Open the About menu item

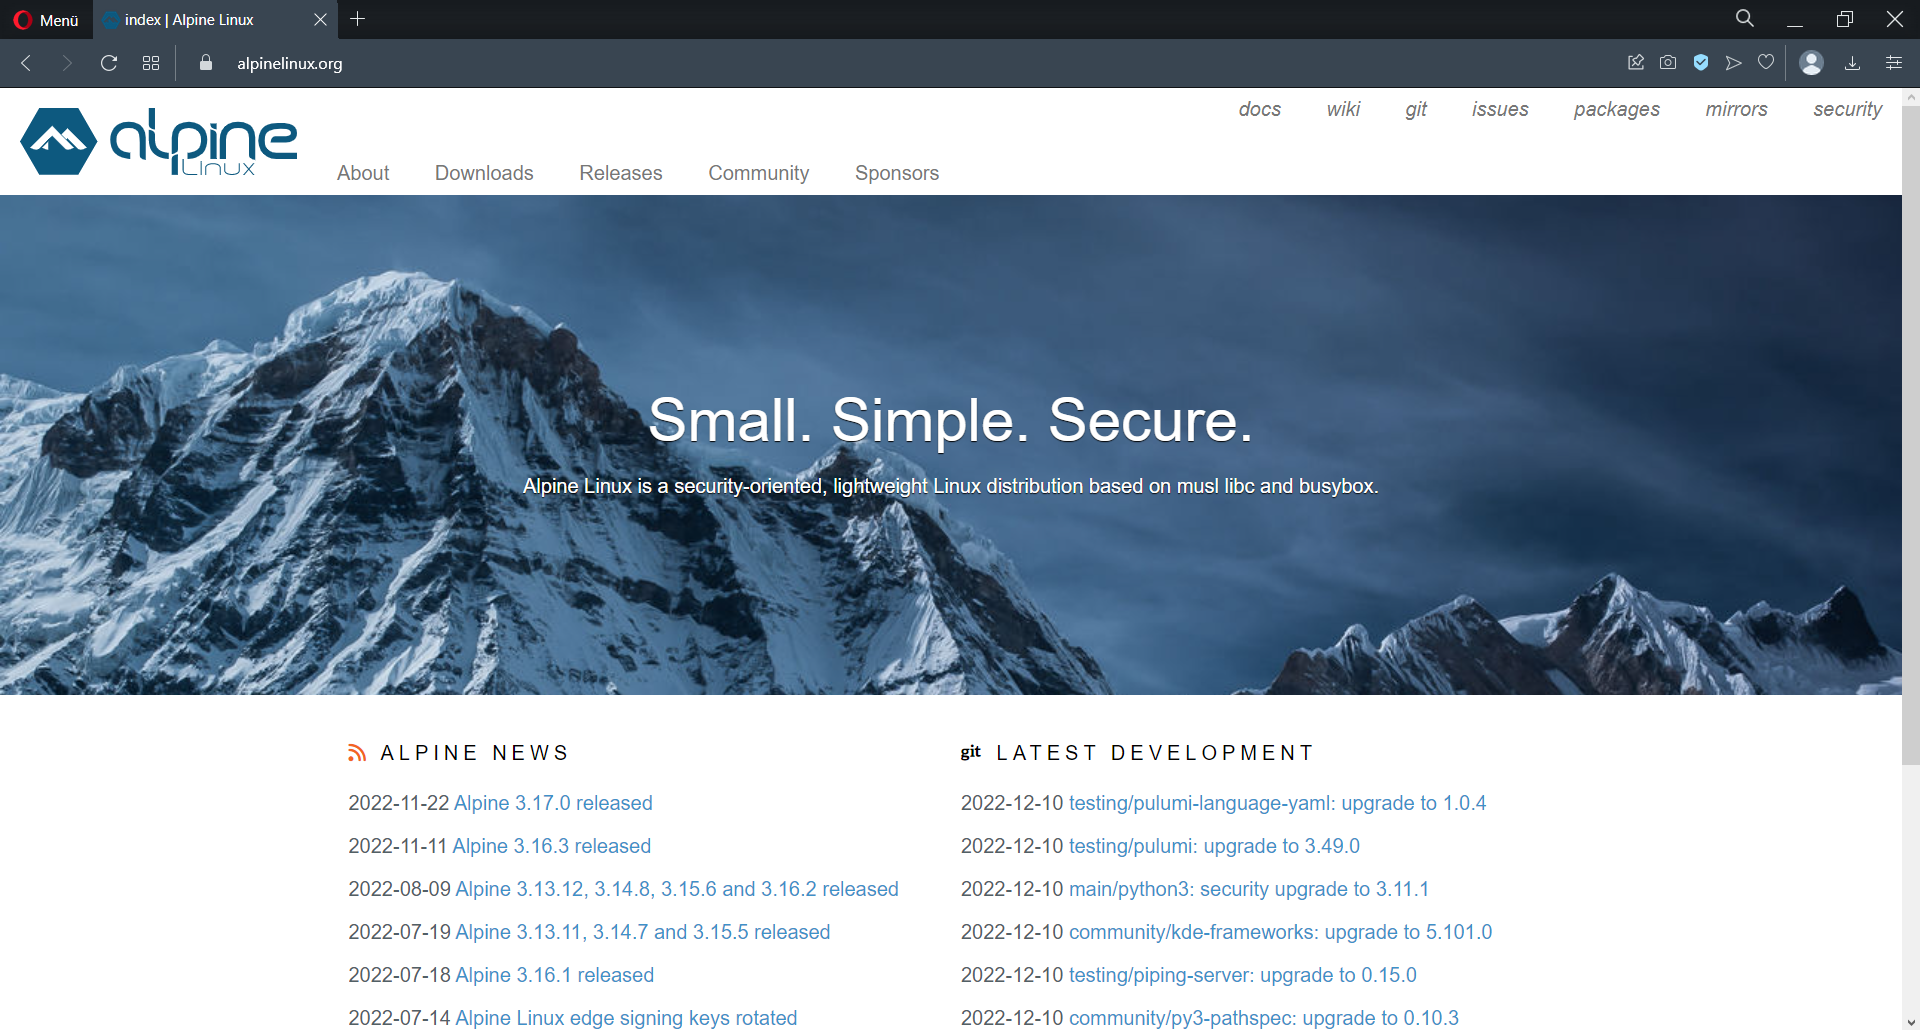(x=363, y=173)
